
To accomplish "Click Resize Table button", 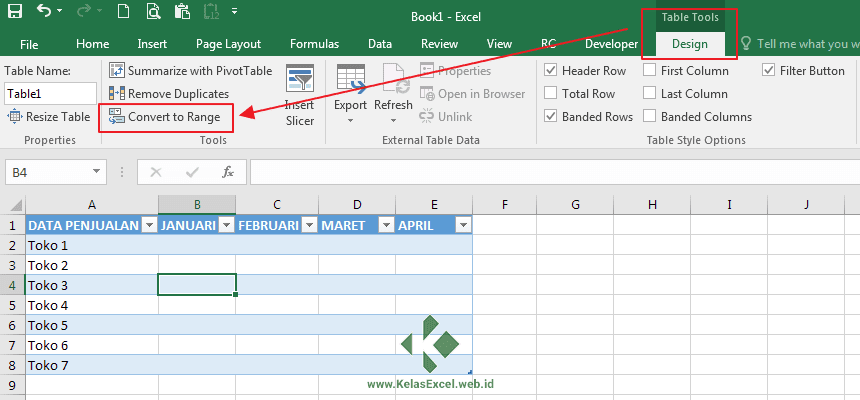I will tap(48, 117).
